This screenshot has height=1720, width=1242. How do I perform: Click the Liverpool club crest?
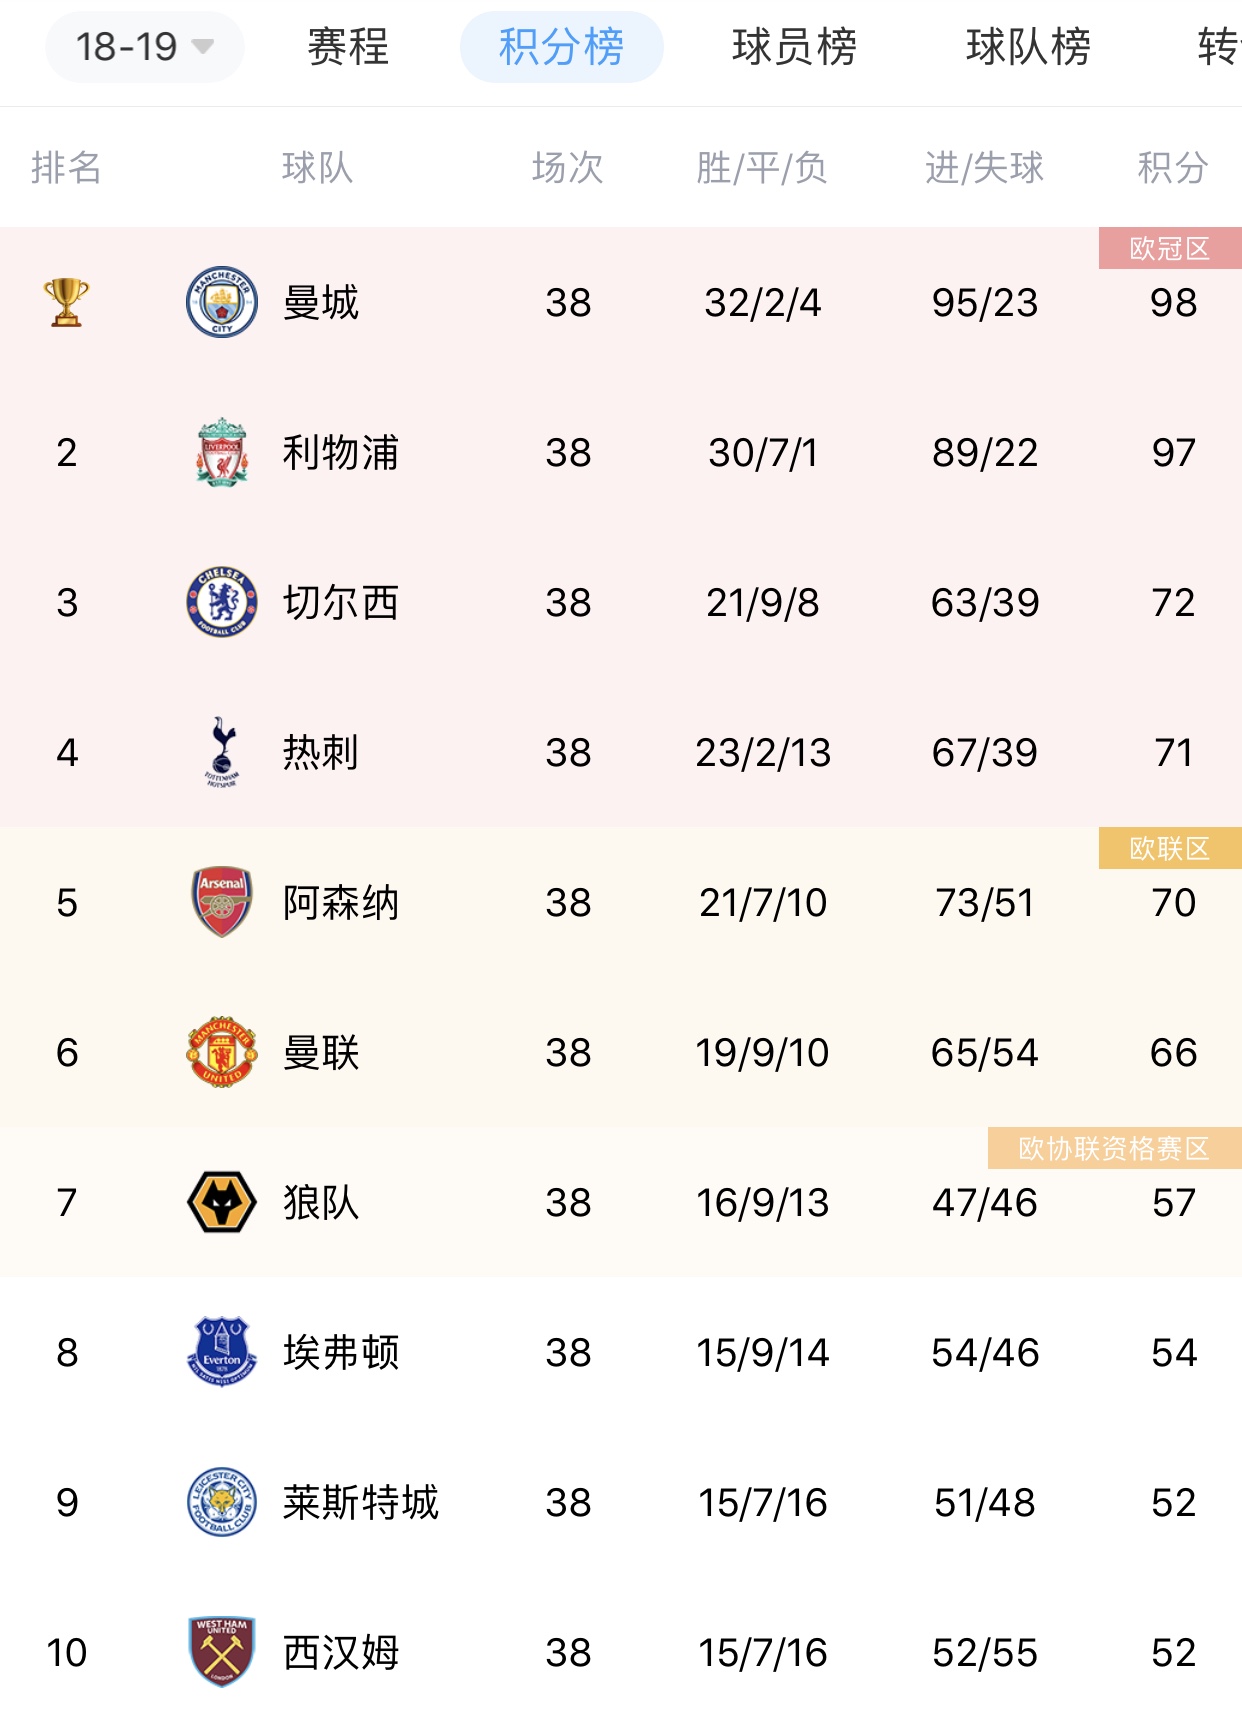point(222,452)
